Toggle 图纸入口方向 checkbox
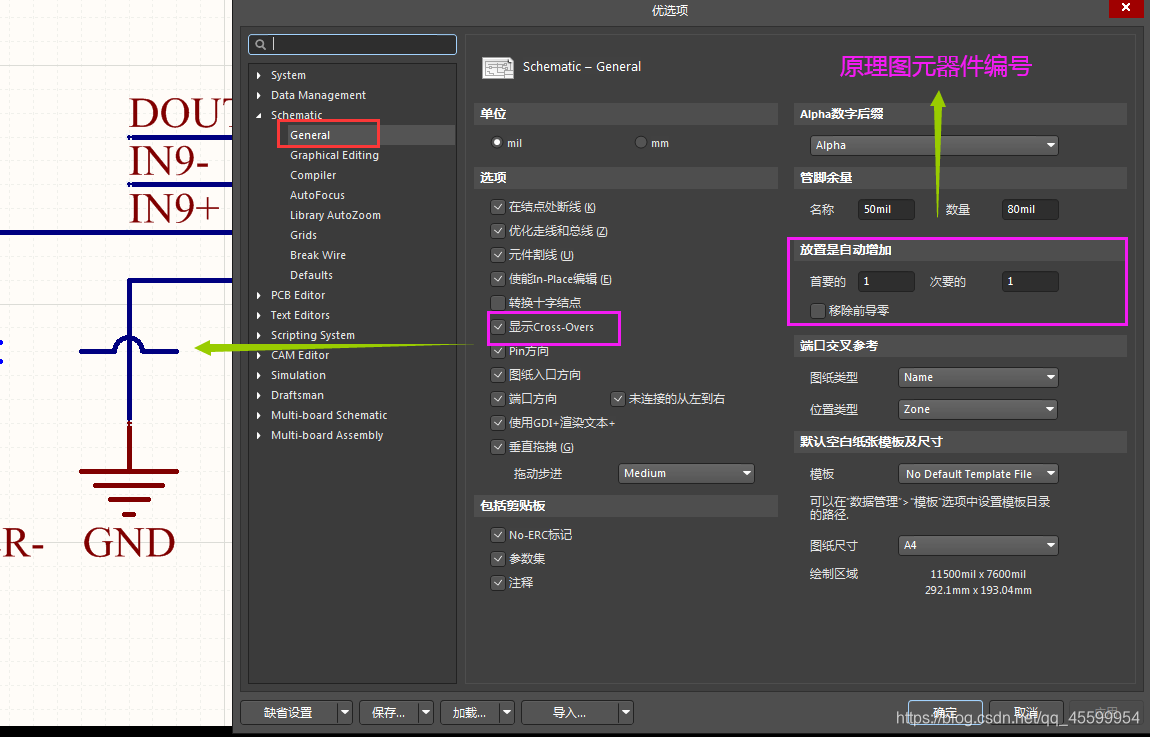Screen dimensions: 1150x737 [x=498, y=375]
